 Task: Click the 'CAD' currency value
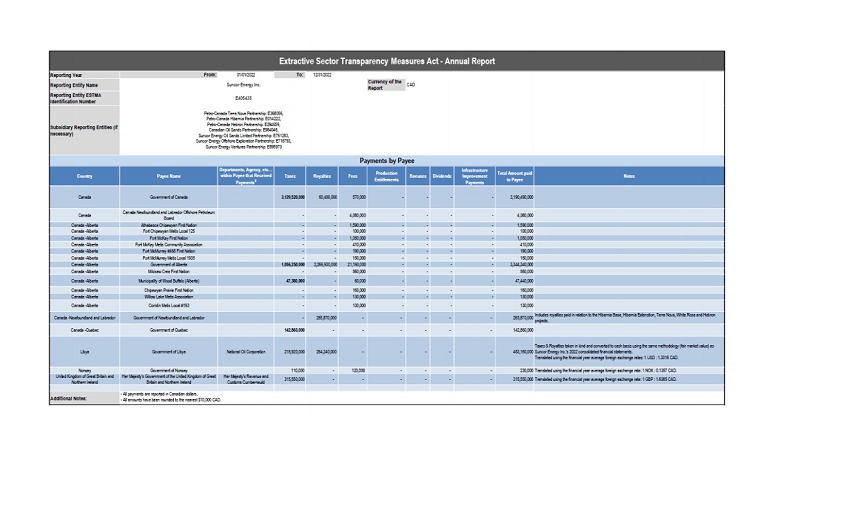tap(411, 85)
